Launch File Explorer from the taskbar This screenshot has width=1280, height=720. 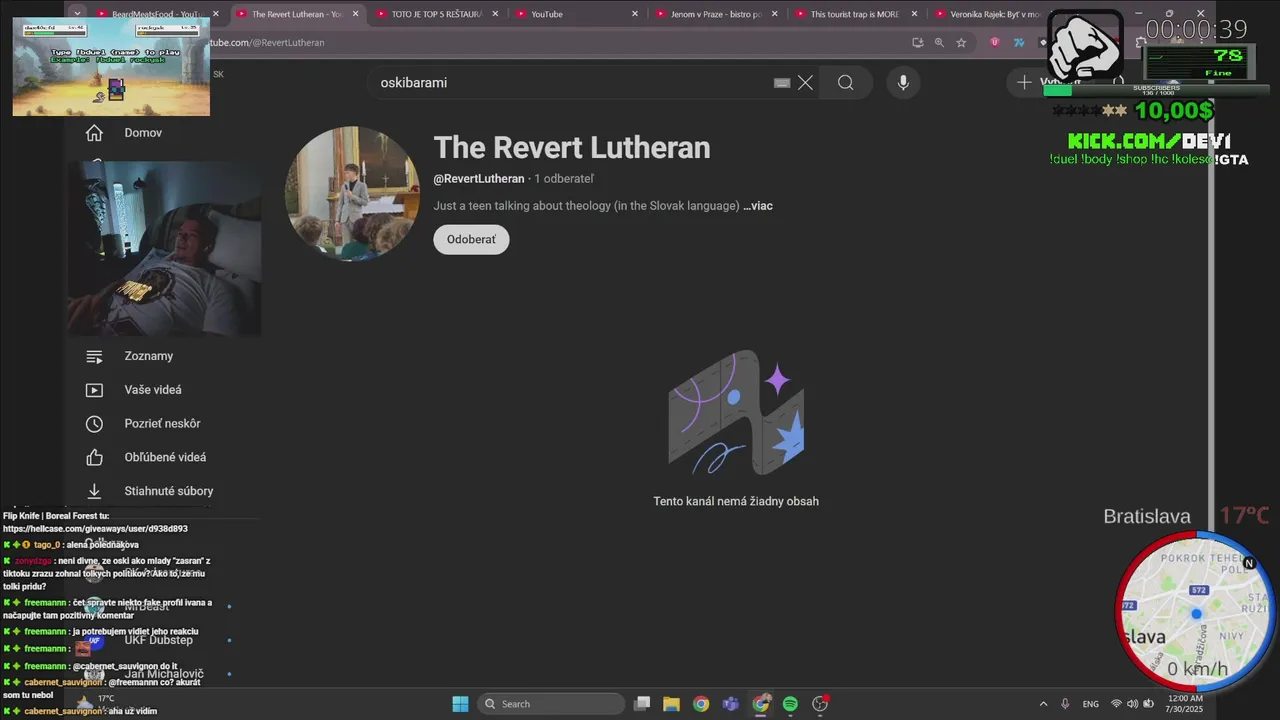coord(672,704)
